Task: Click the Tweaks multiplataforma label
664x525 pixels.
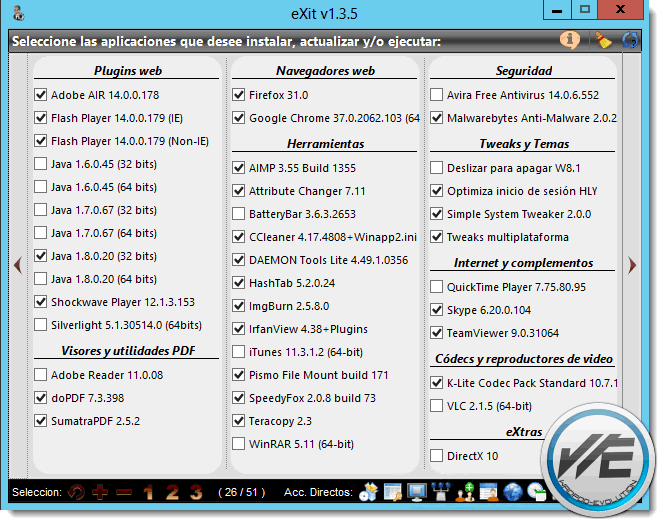Action: [508, 237]
